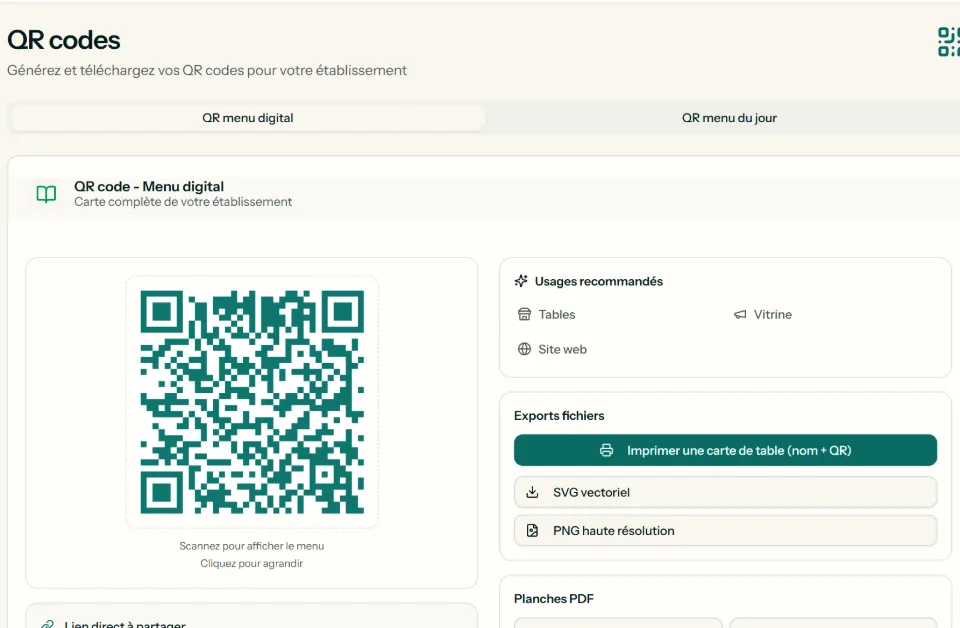The height and width of the screenshot is (628, 960).
Task: Click 'Scannez pour afficher le menu' caption
Action: (252, 546)
